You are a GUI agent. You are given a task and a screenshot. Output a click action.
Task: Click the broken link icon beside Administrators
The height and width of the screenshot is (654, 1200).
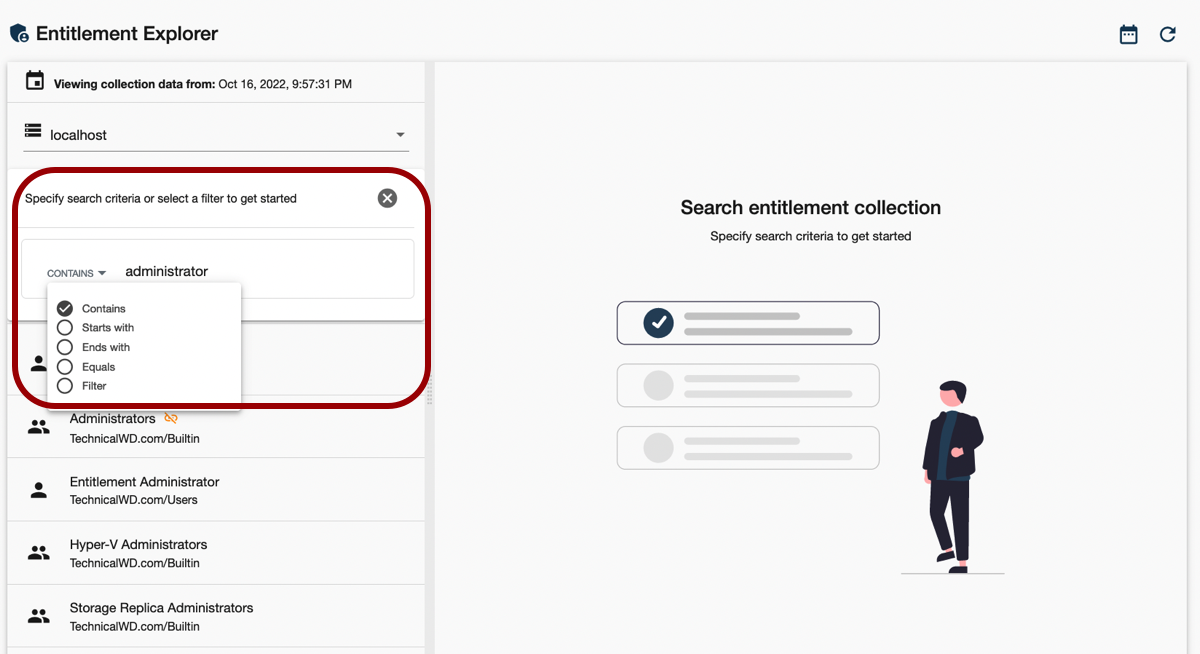click(171, 418)
